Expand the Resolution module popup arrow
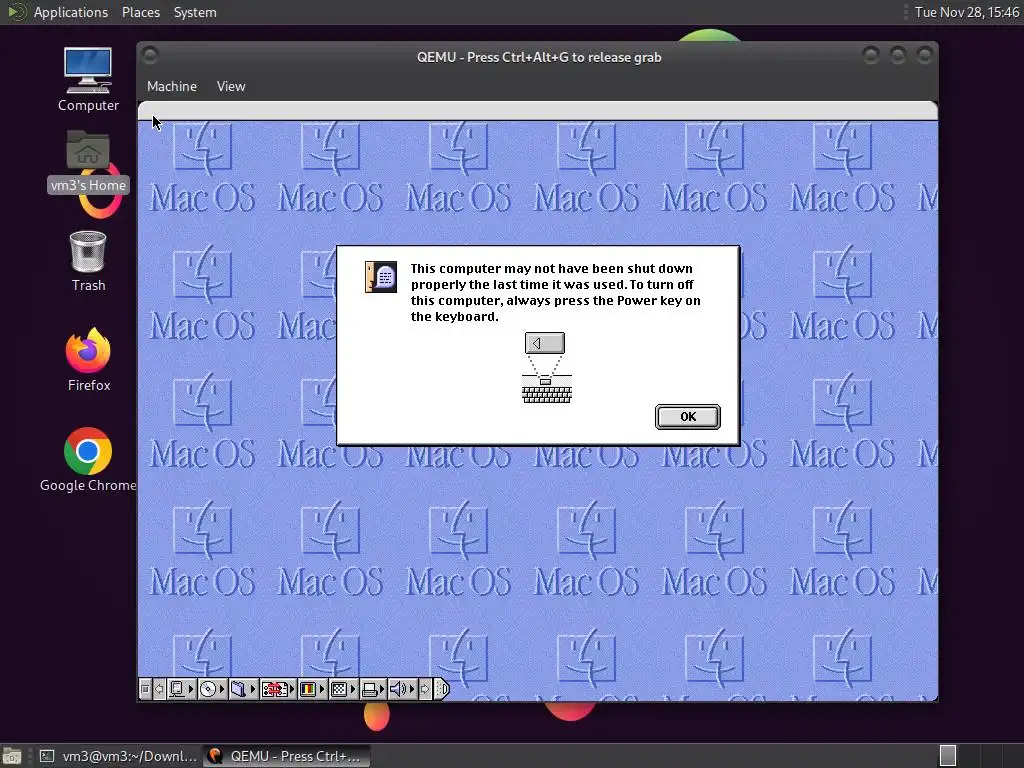 (x=353, y=689)
